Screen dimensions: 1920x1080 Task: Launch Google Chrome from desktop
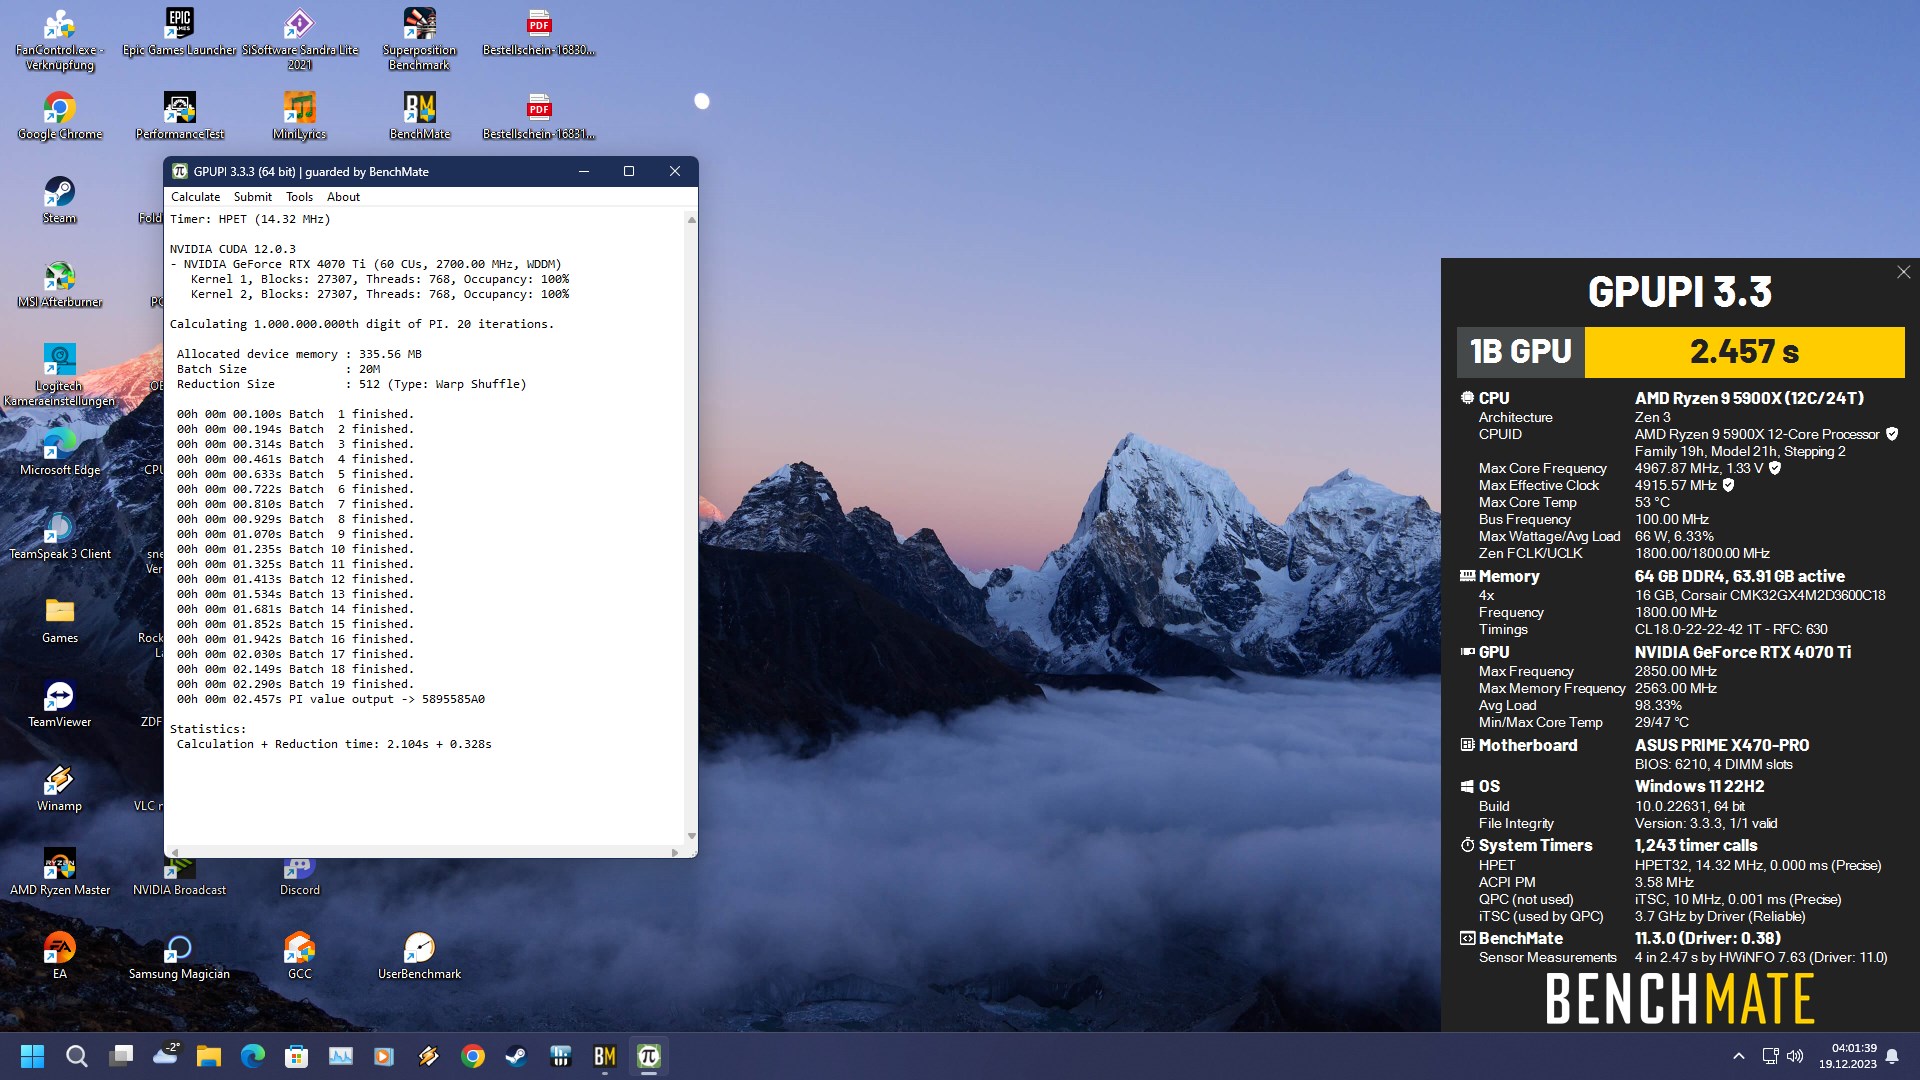click(60, 116)
